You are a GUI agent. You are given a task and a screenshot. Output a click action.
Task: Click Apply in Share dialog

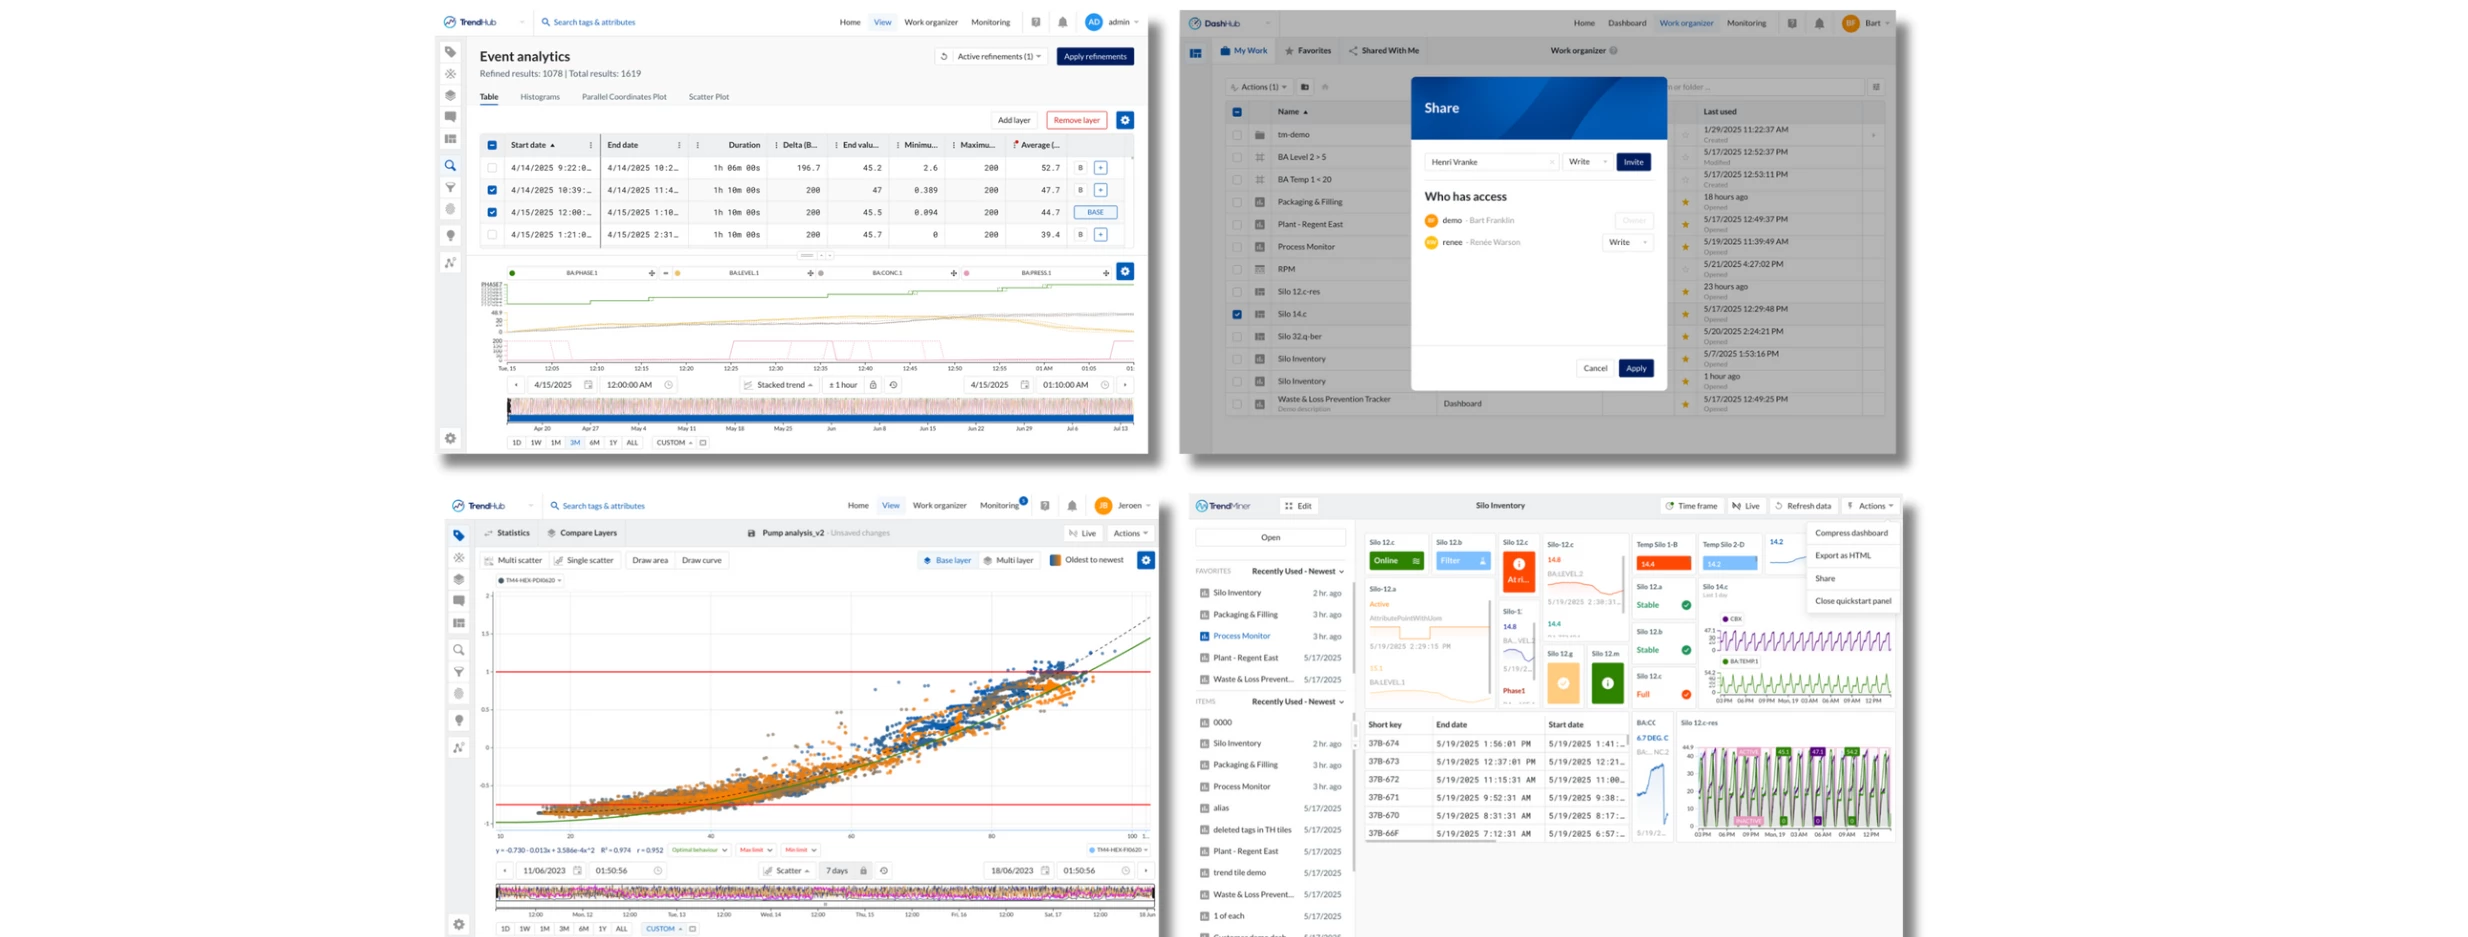tap(1636, 368)
